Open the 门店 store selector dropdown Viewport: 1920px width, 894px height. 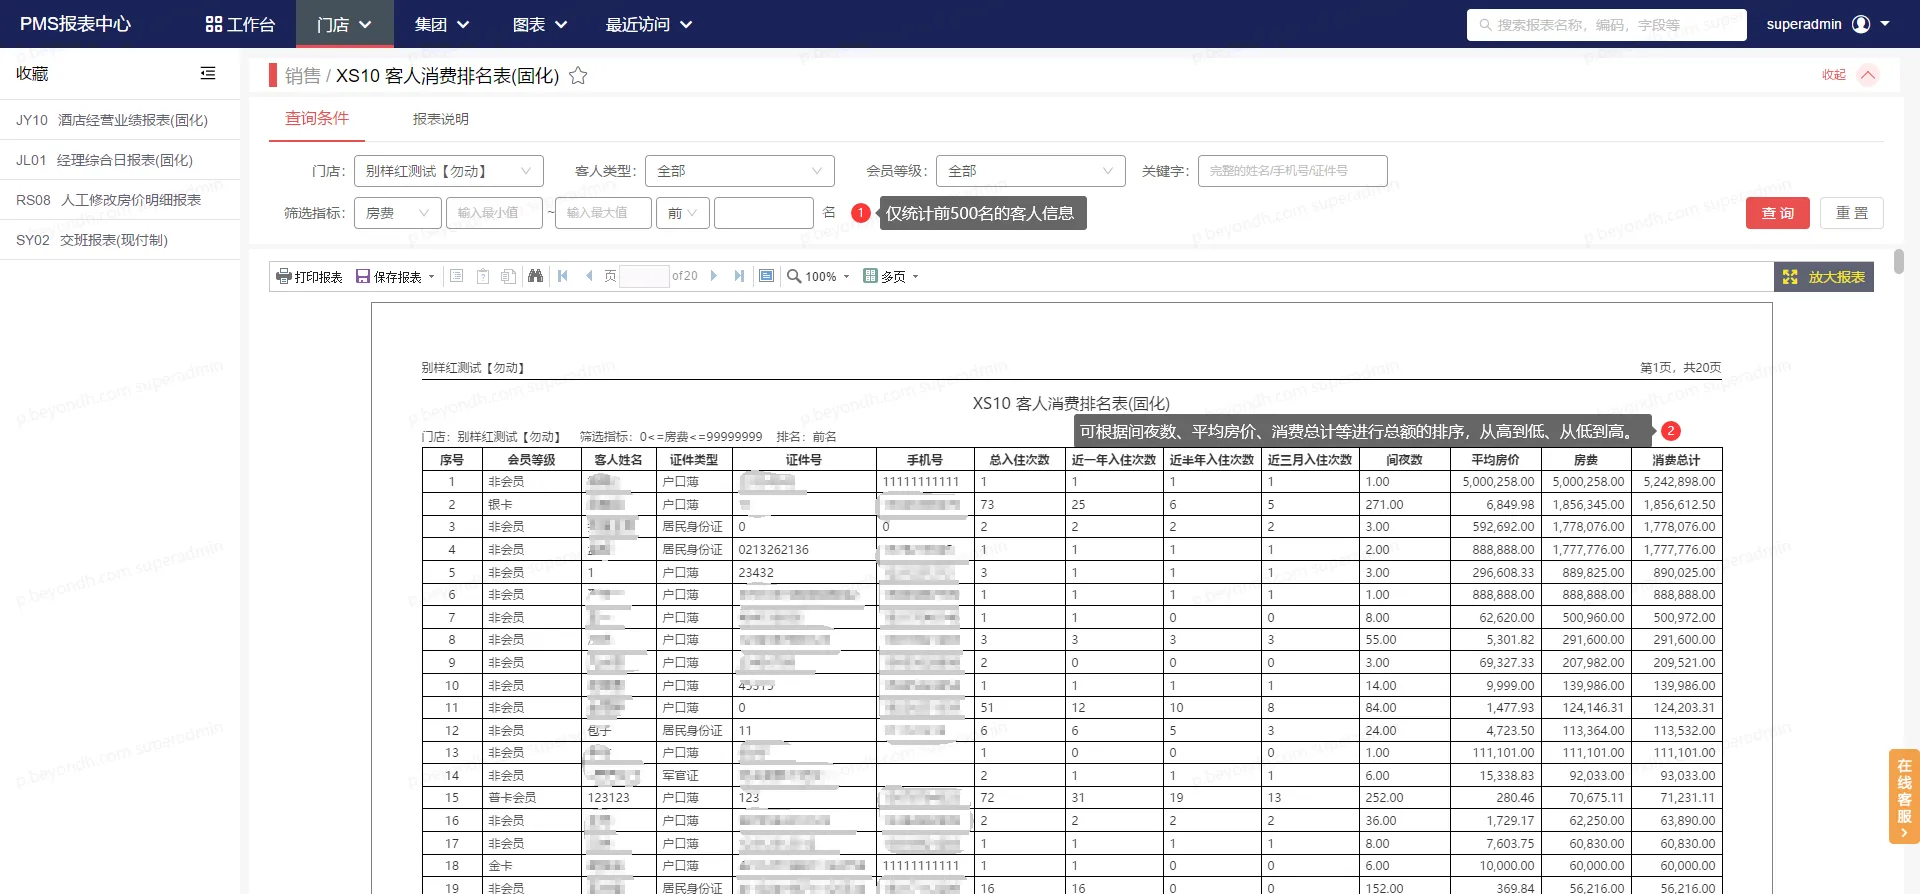(x=449, y=171)
